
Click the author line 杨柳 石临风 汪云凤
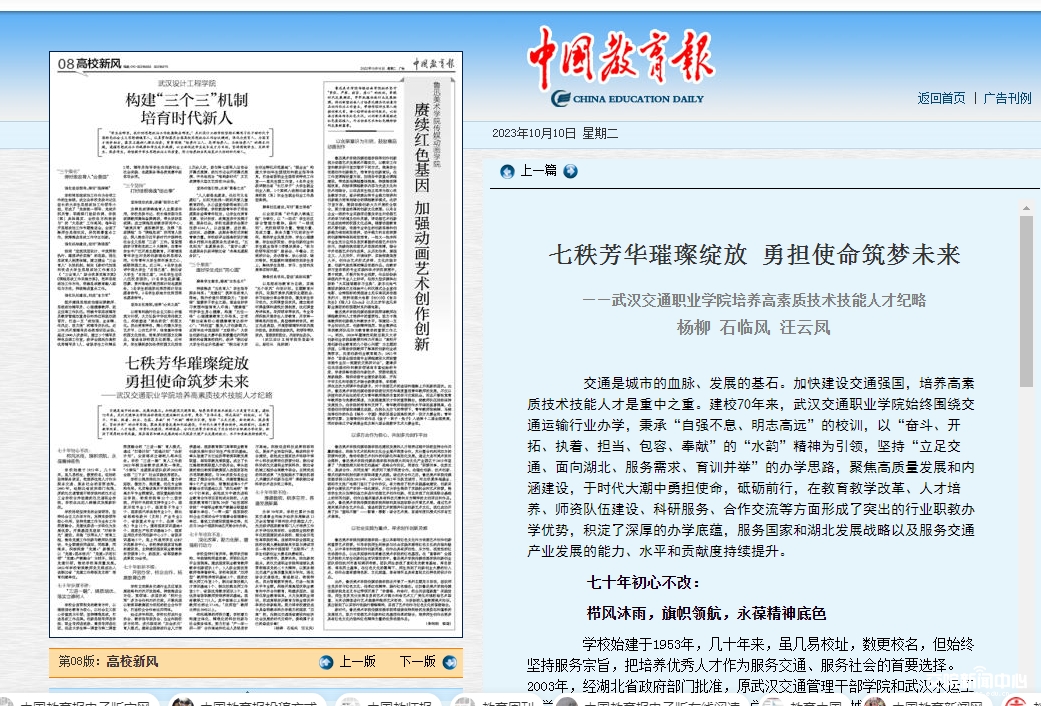pyautogui.click(x=754, y=327)
